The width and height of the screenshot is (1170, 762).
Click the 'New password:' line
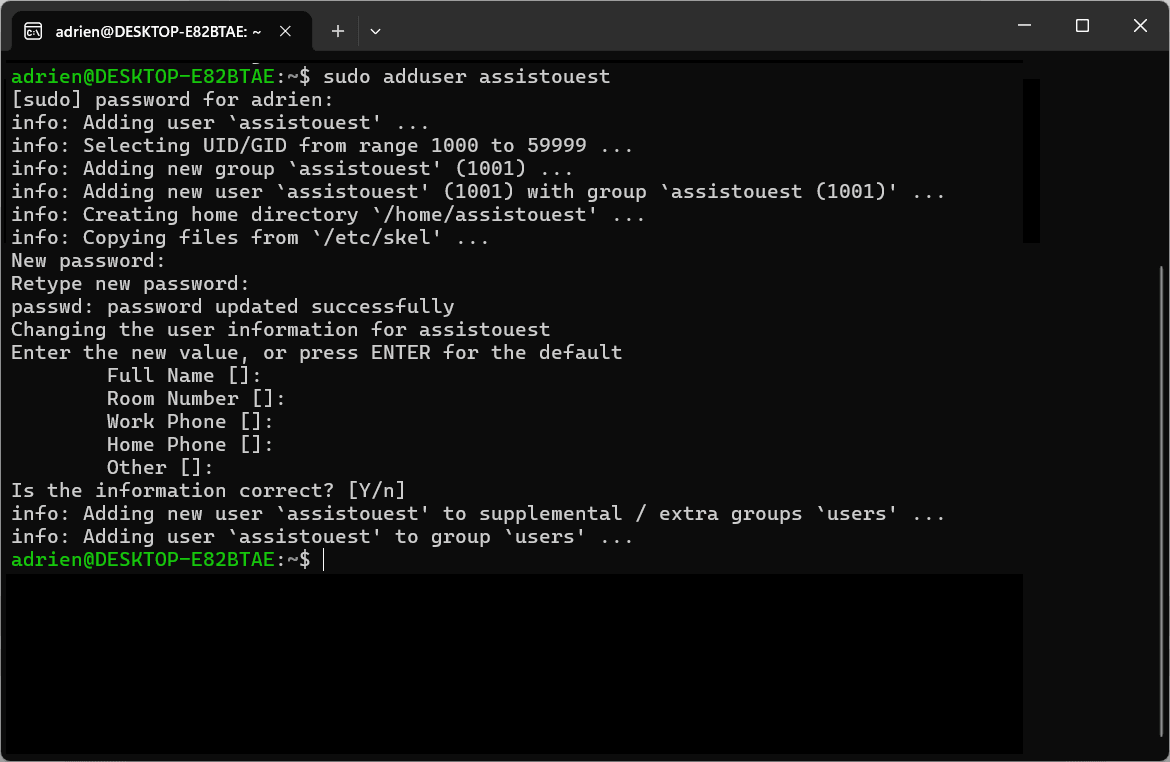88,260
